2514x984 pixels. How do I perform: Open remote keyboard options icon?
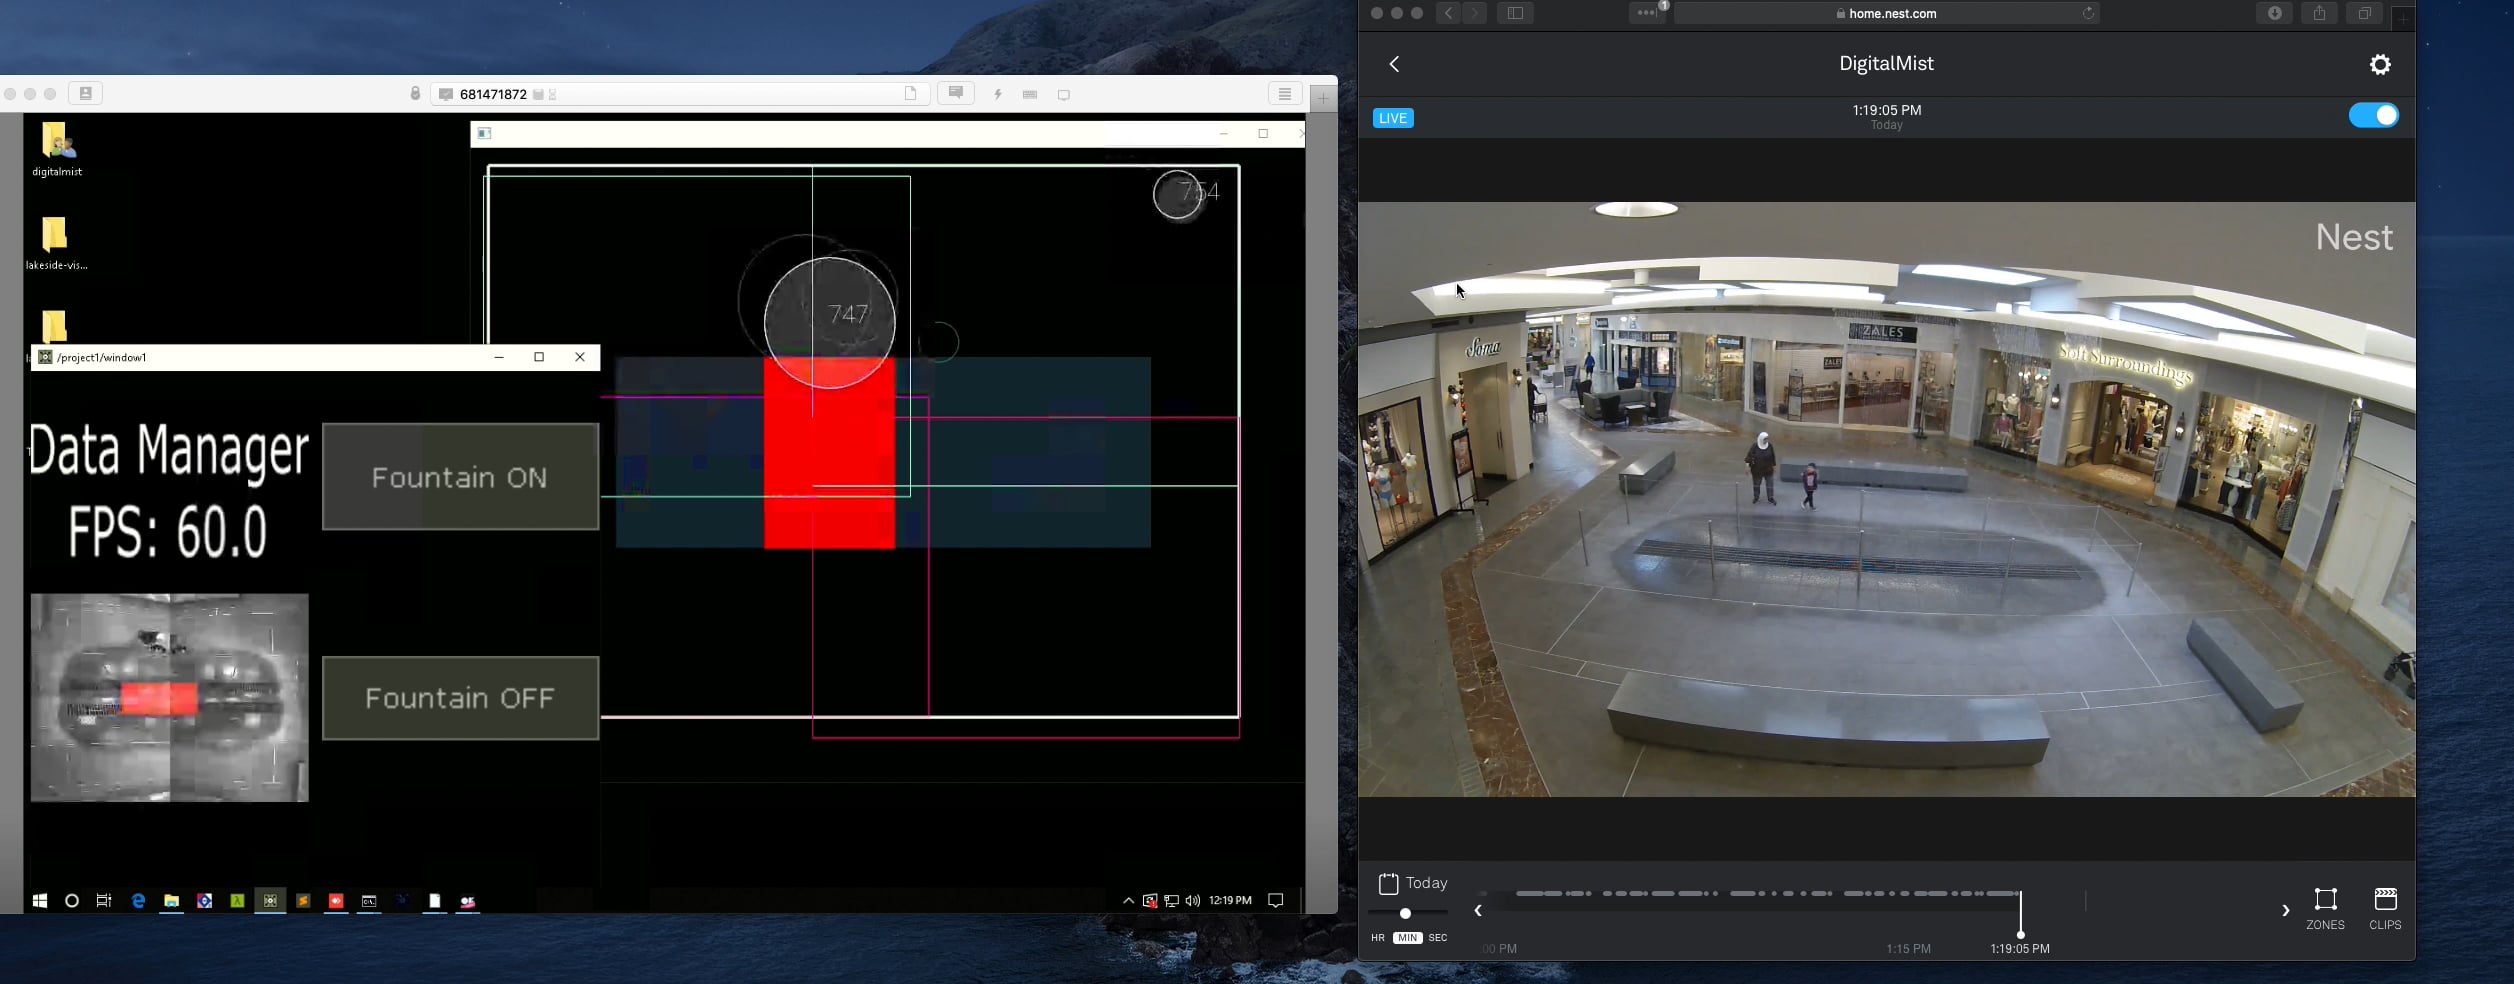1030,95
